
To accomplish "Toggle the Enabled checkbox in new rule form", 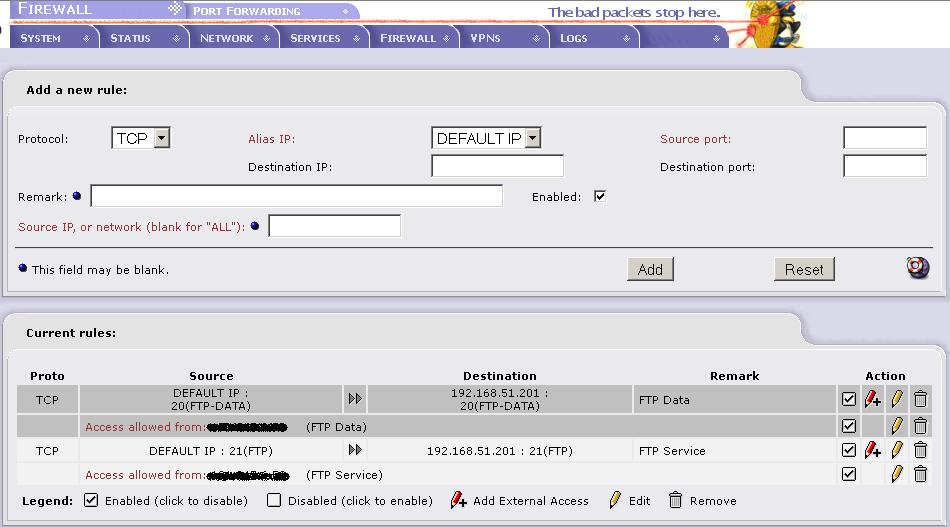I will [600, 197].
